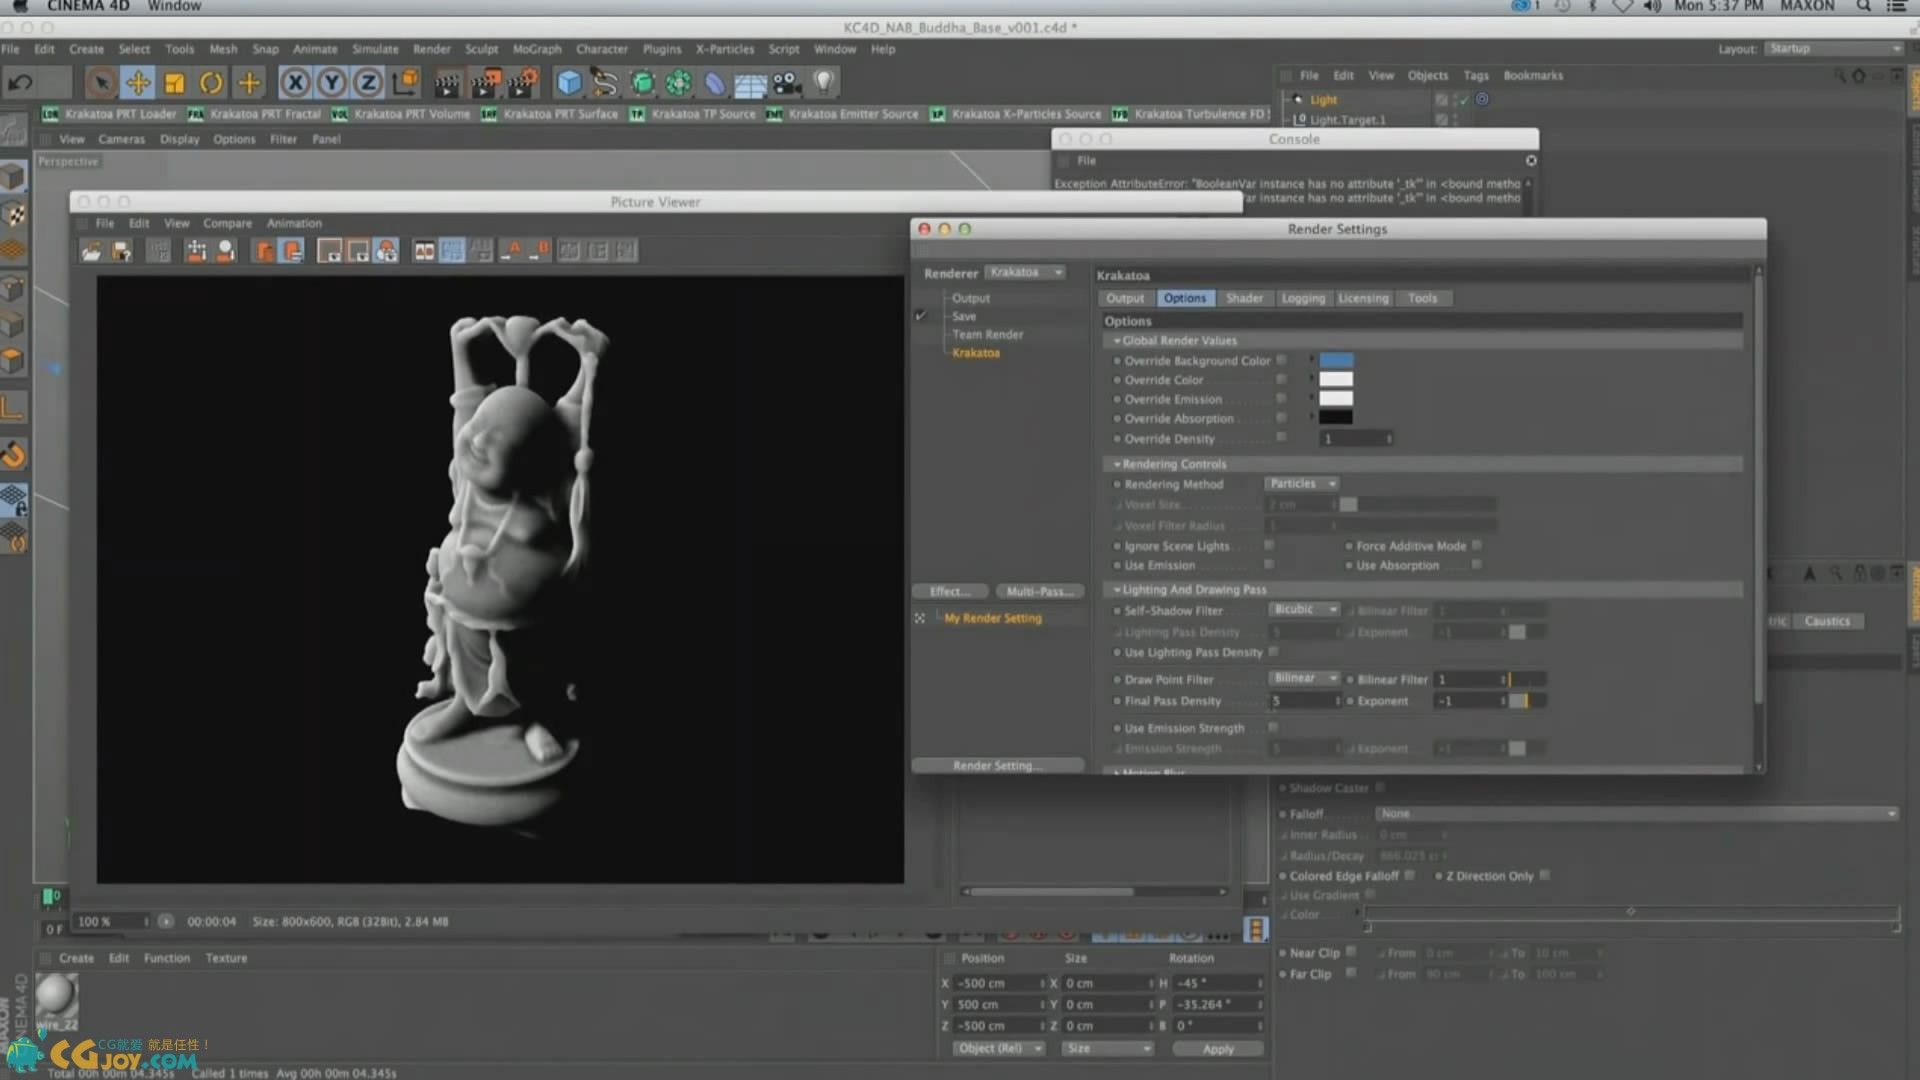
Task: Open the MoGraph menu
Action: pos(537,49)
